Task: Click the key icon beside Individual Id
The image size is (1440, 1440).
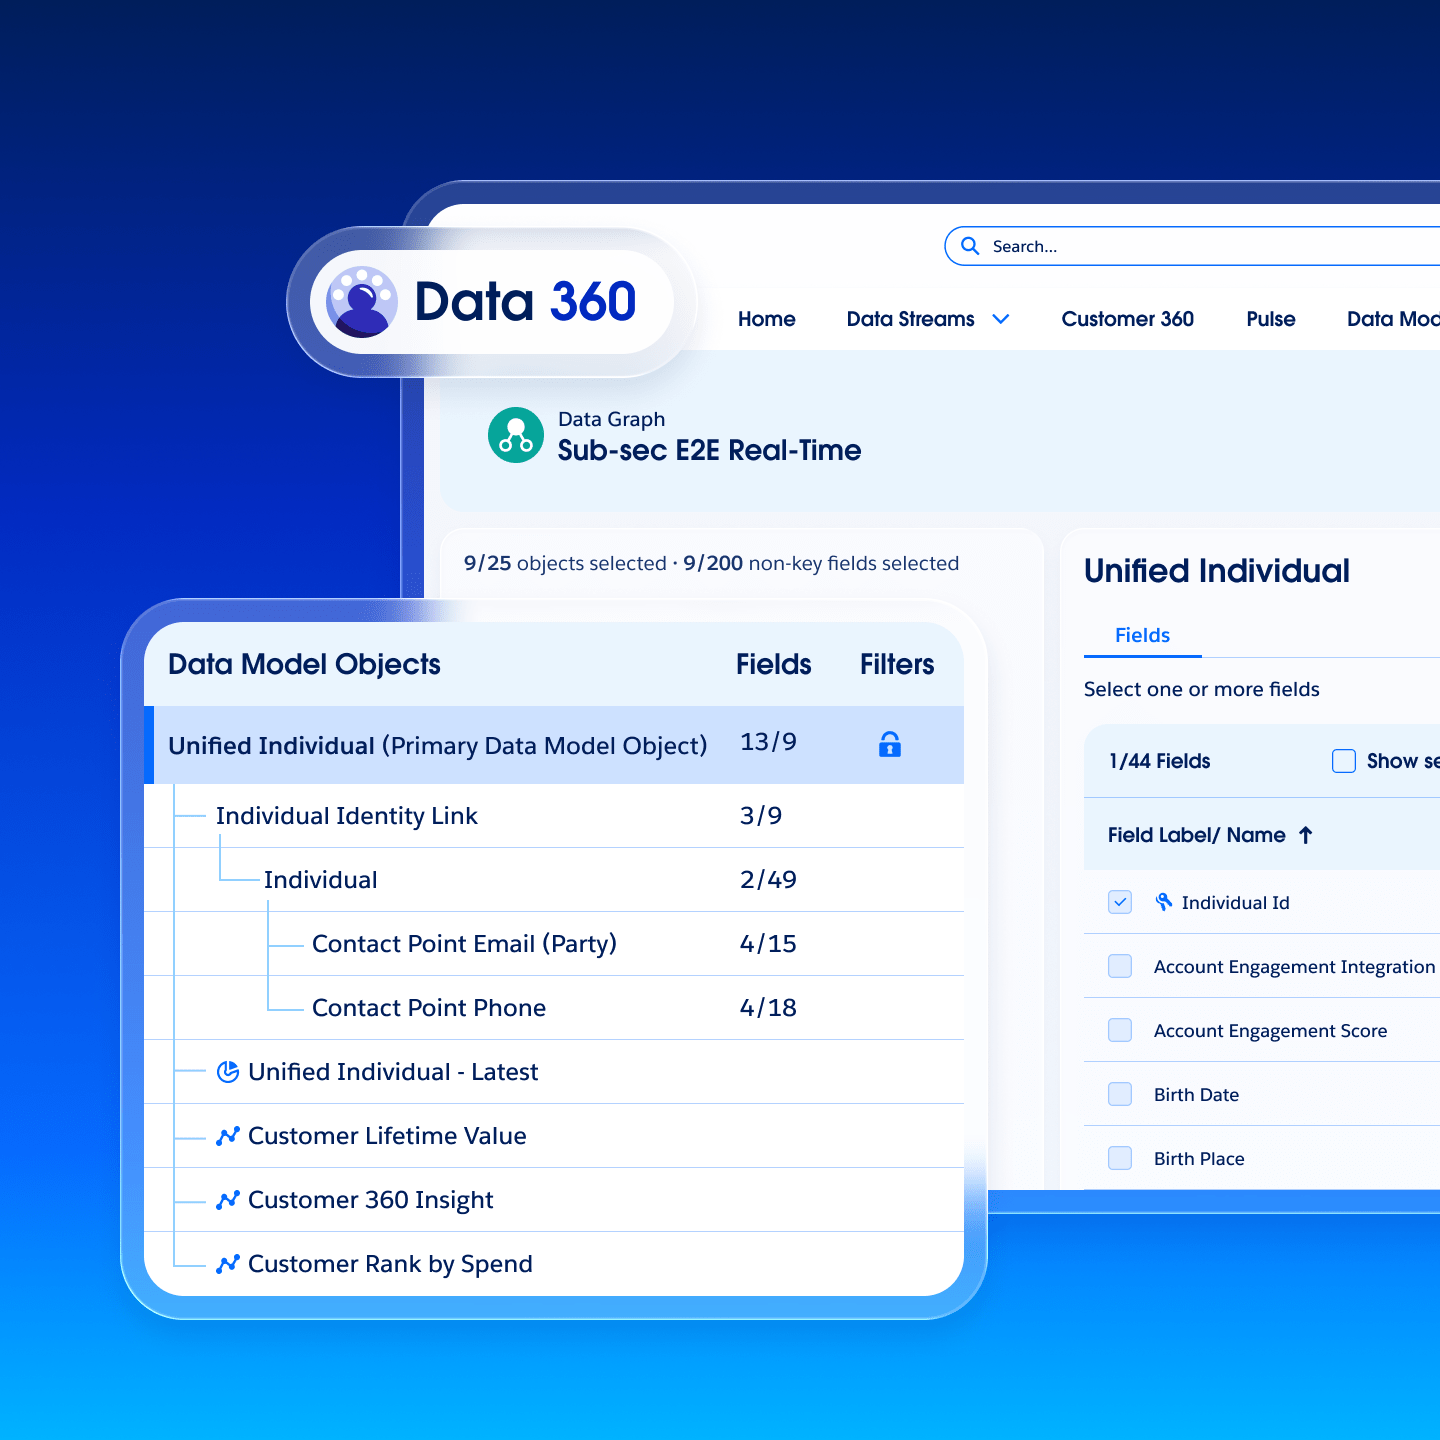Action: tap(1164, 902)
